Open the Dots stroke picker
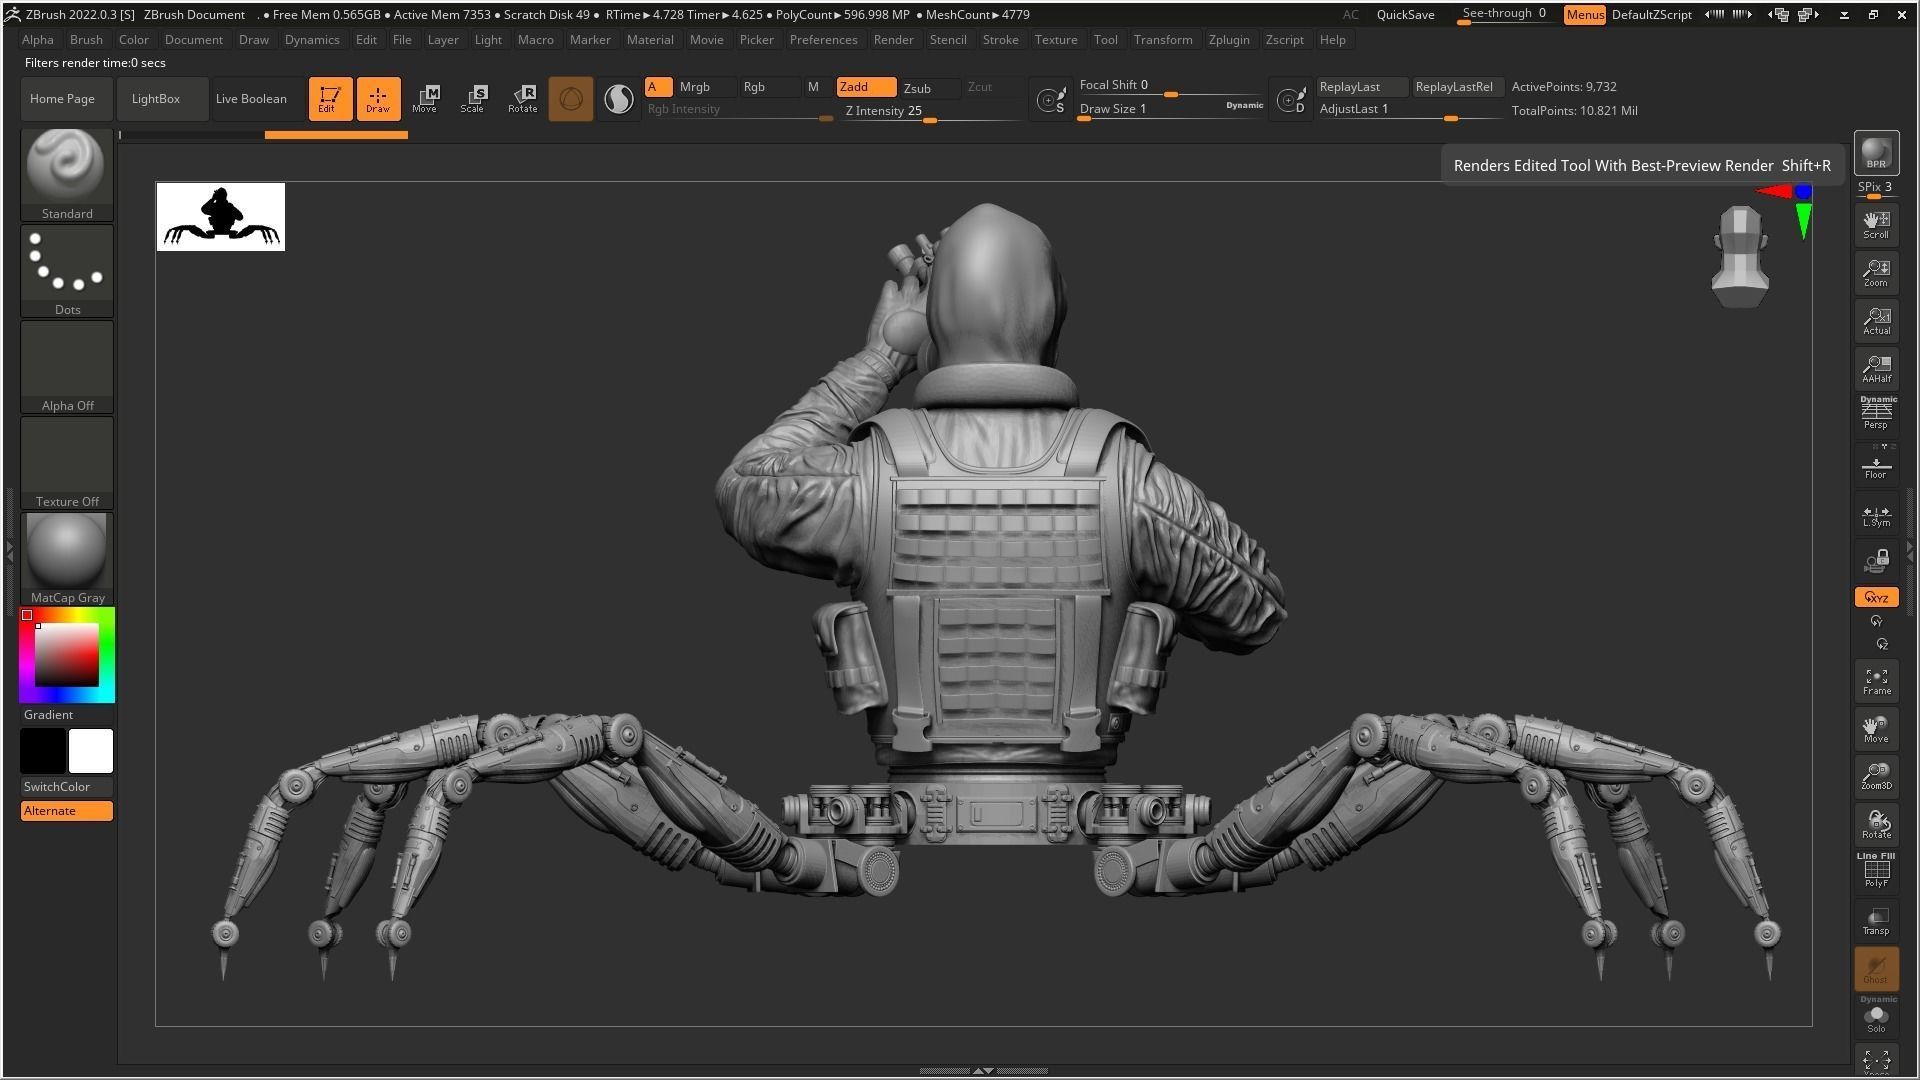The height and width of the screenshot is (1080, 1920). [67, 270]
